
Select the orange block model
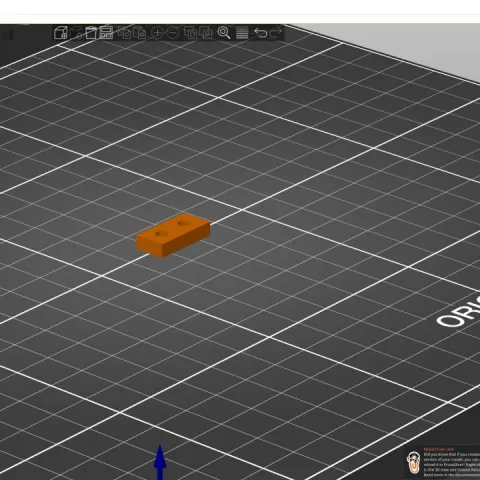point(173,236)
